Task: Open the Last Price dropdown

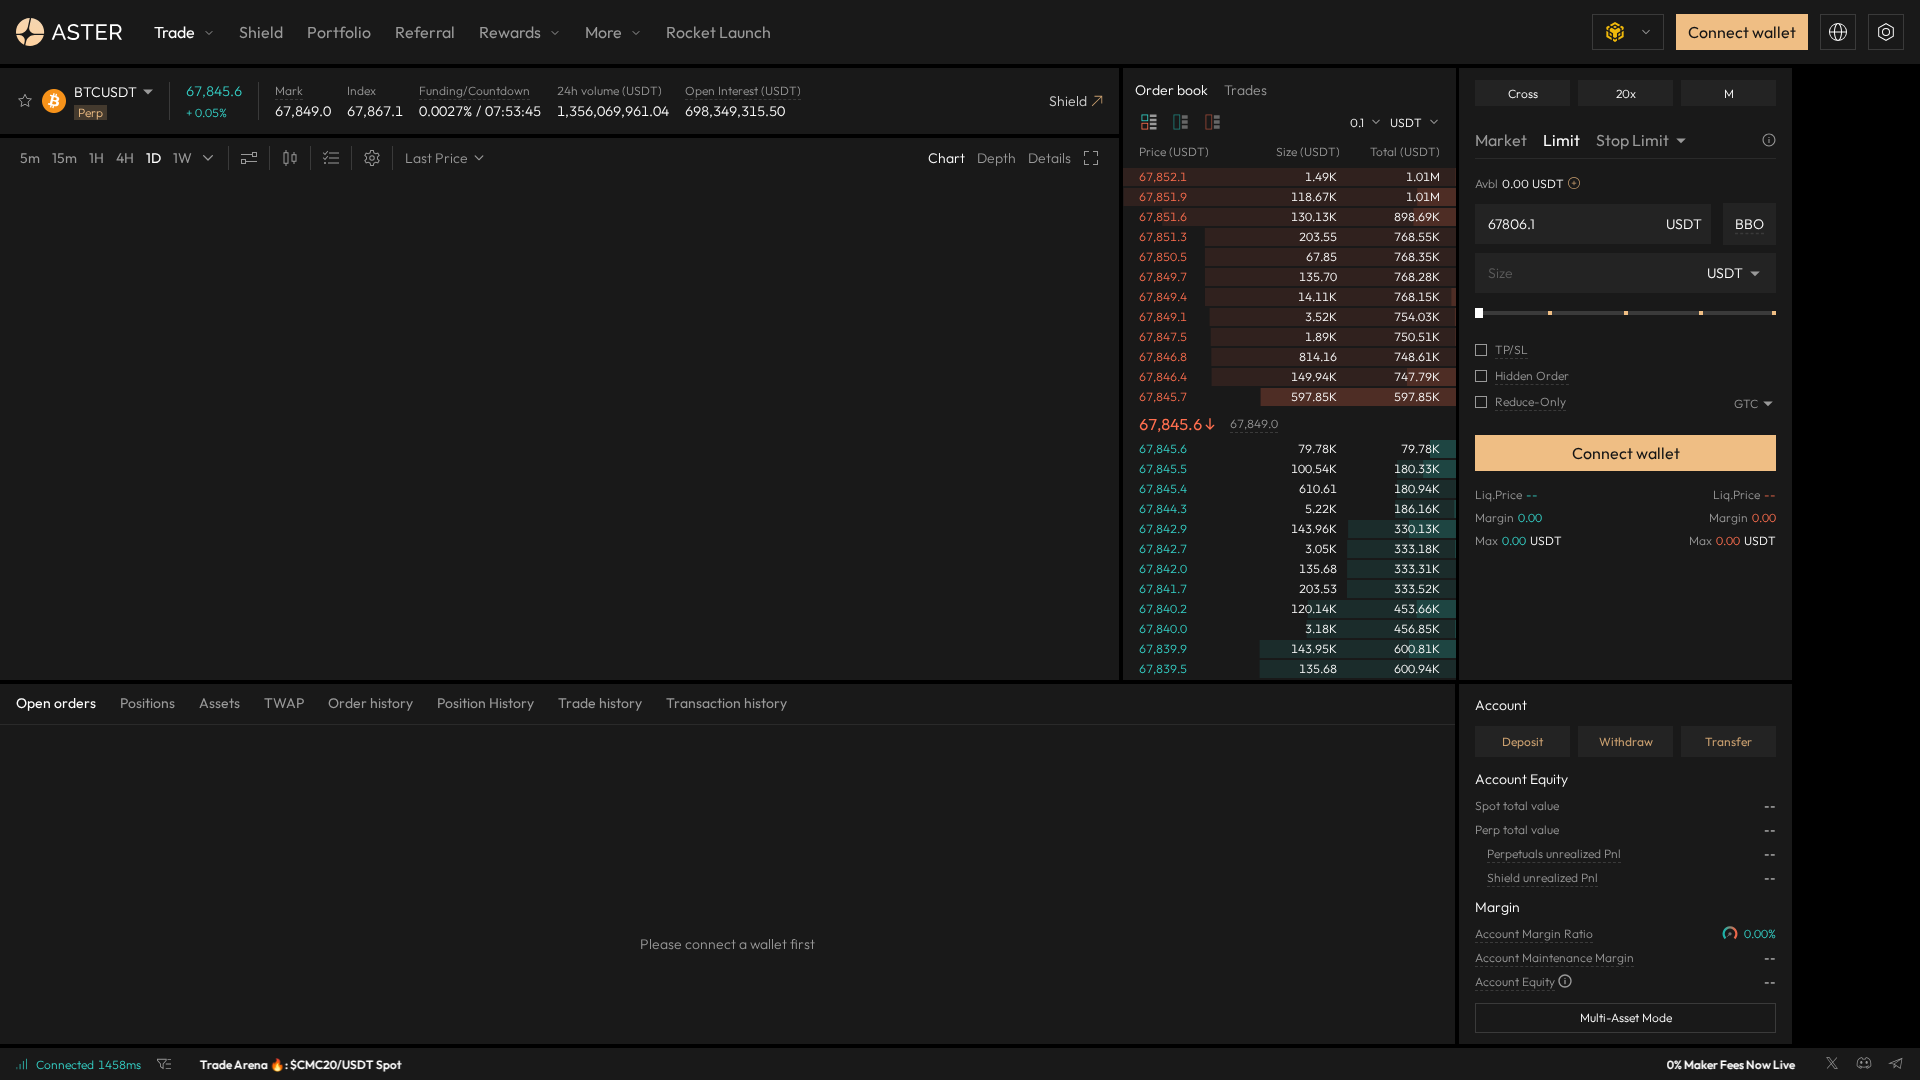Action: click(444, 158)
